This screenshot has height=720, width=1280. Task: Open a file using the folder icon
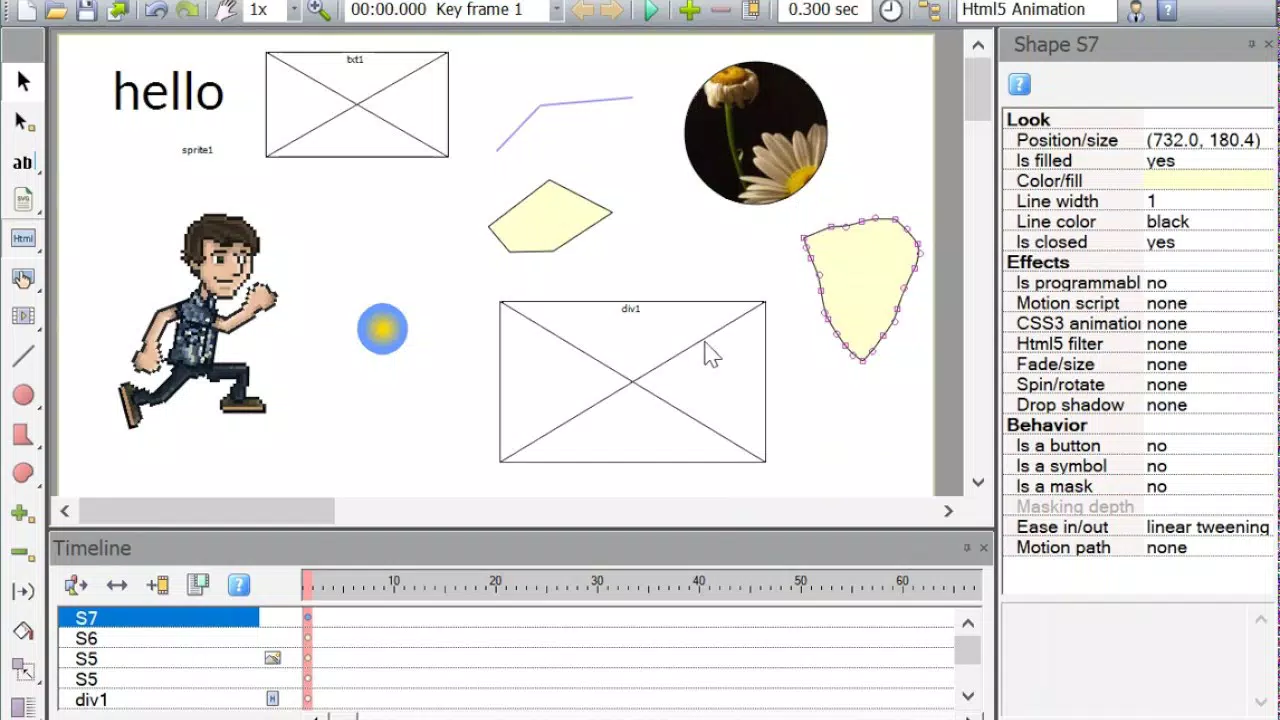tap(56, 10)
